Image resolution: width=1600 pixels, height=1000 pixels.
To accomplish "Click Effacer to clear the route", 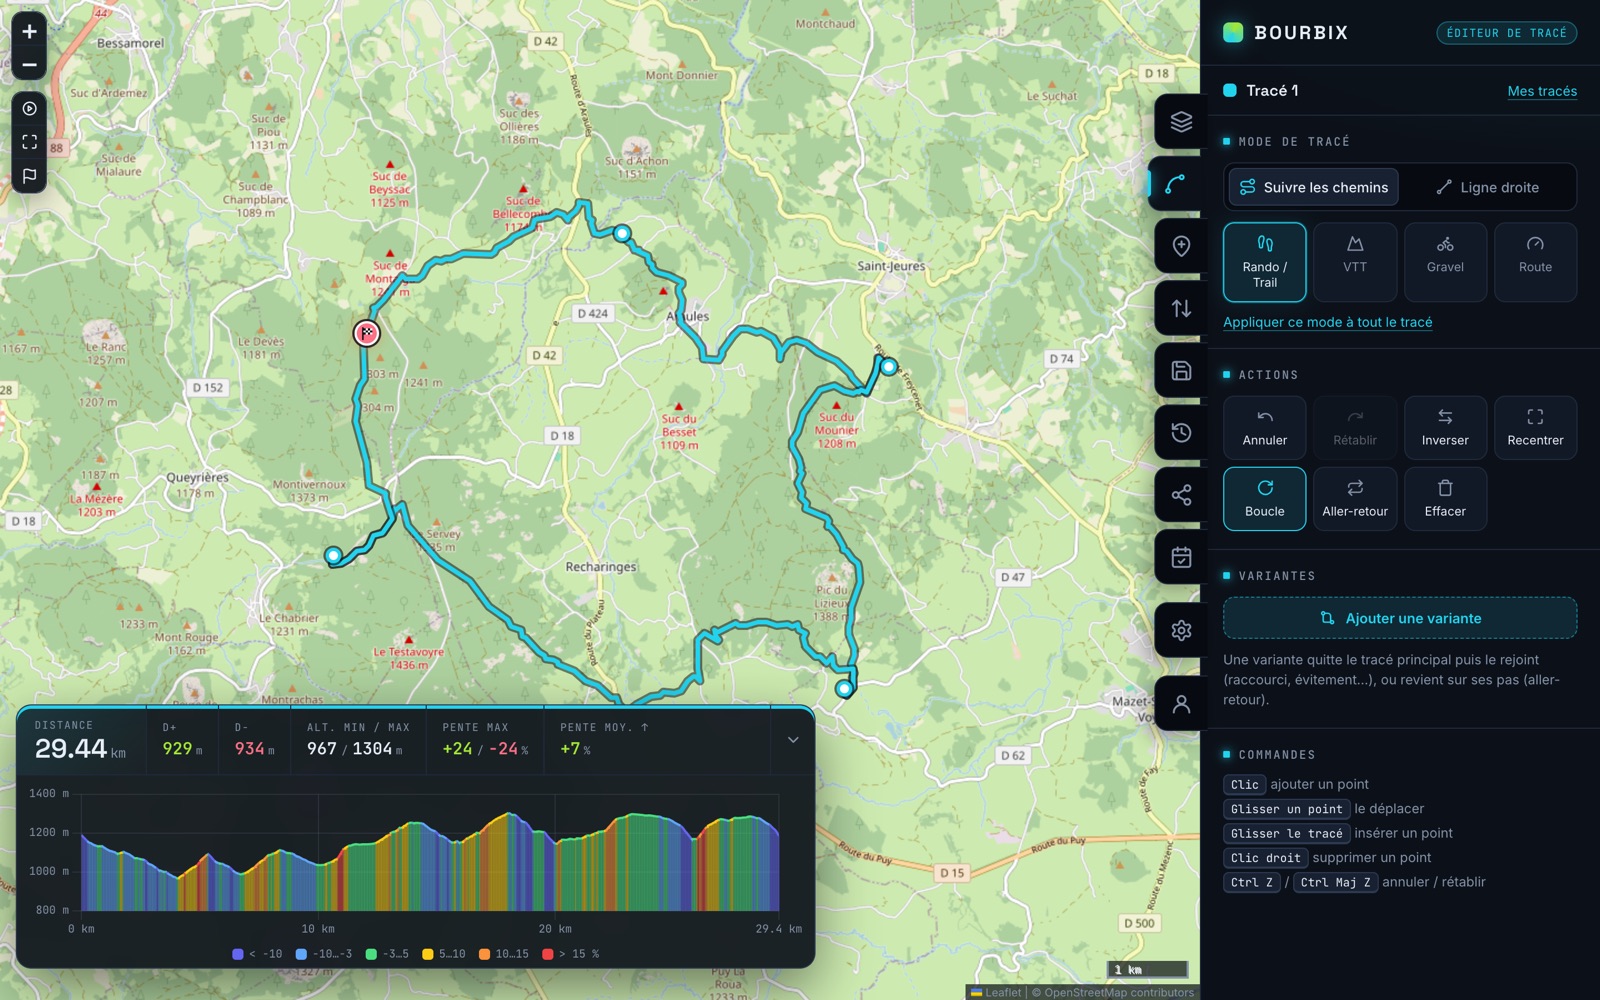I will (x=1445, y=499).
